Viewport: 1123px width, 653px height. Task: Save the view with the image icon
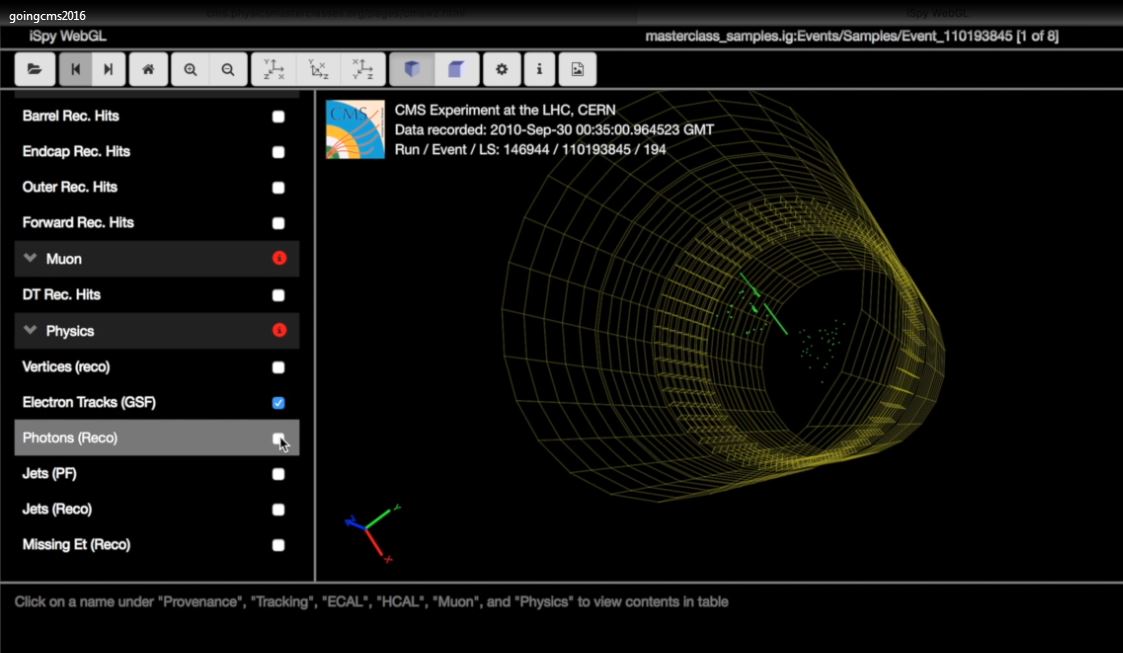pyautogui.click(x=577, y=69)
